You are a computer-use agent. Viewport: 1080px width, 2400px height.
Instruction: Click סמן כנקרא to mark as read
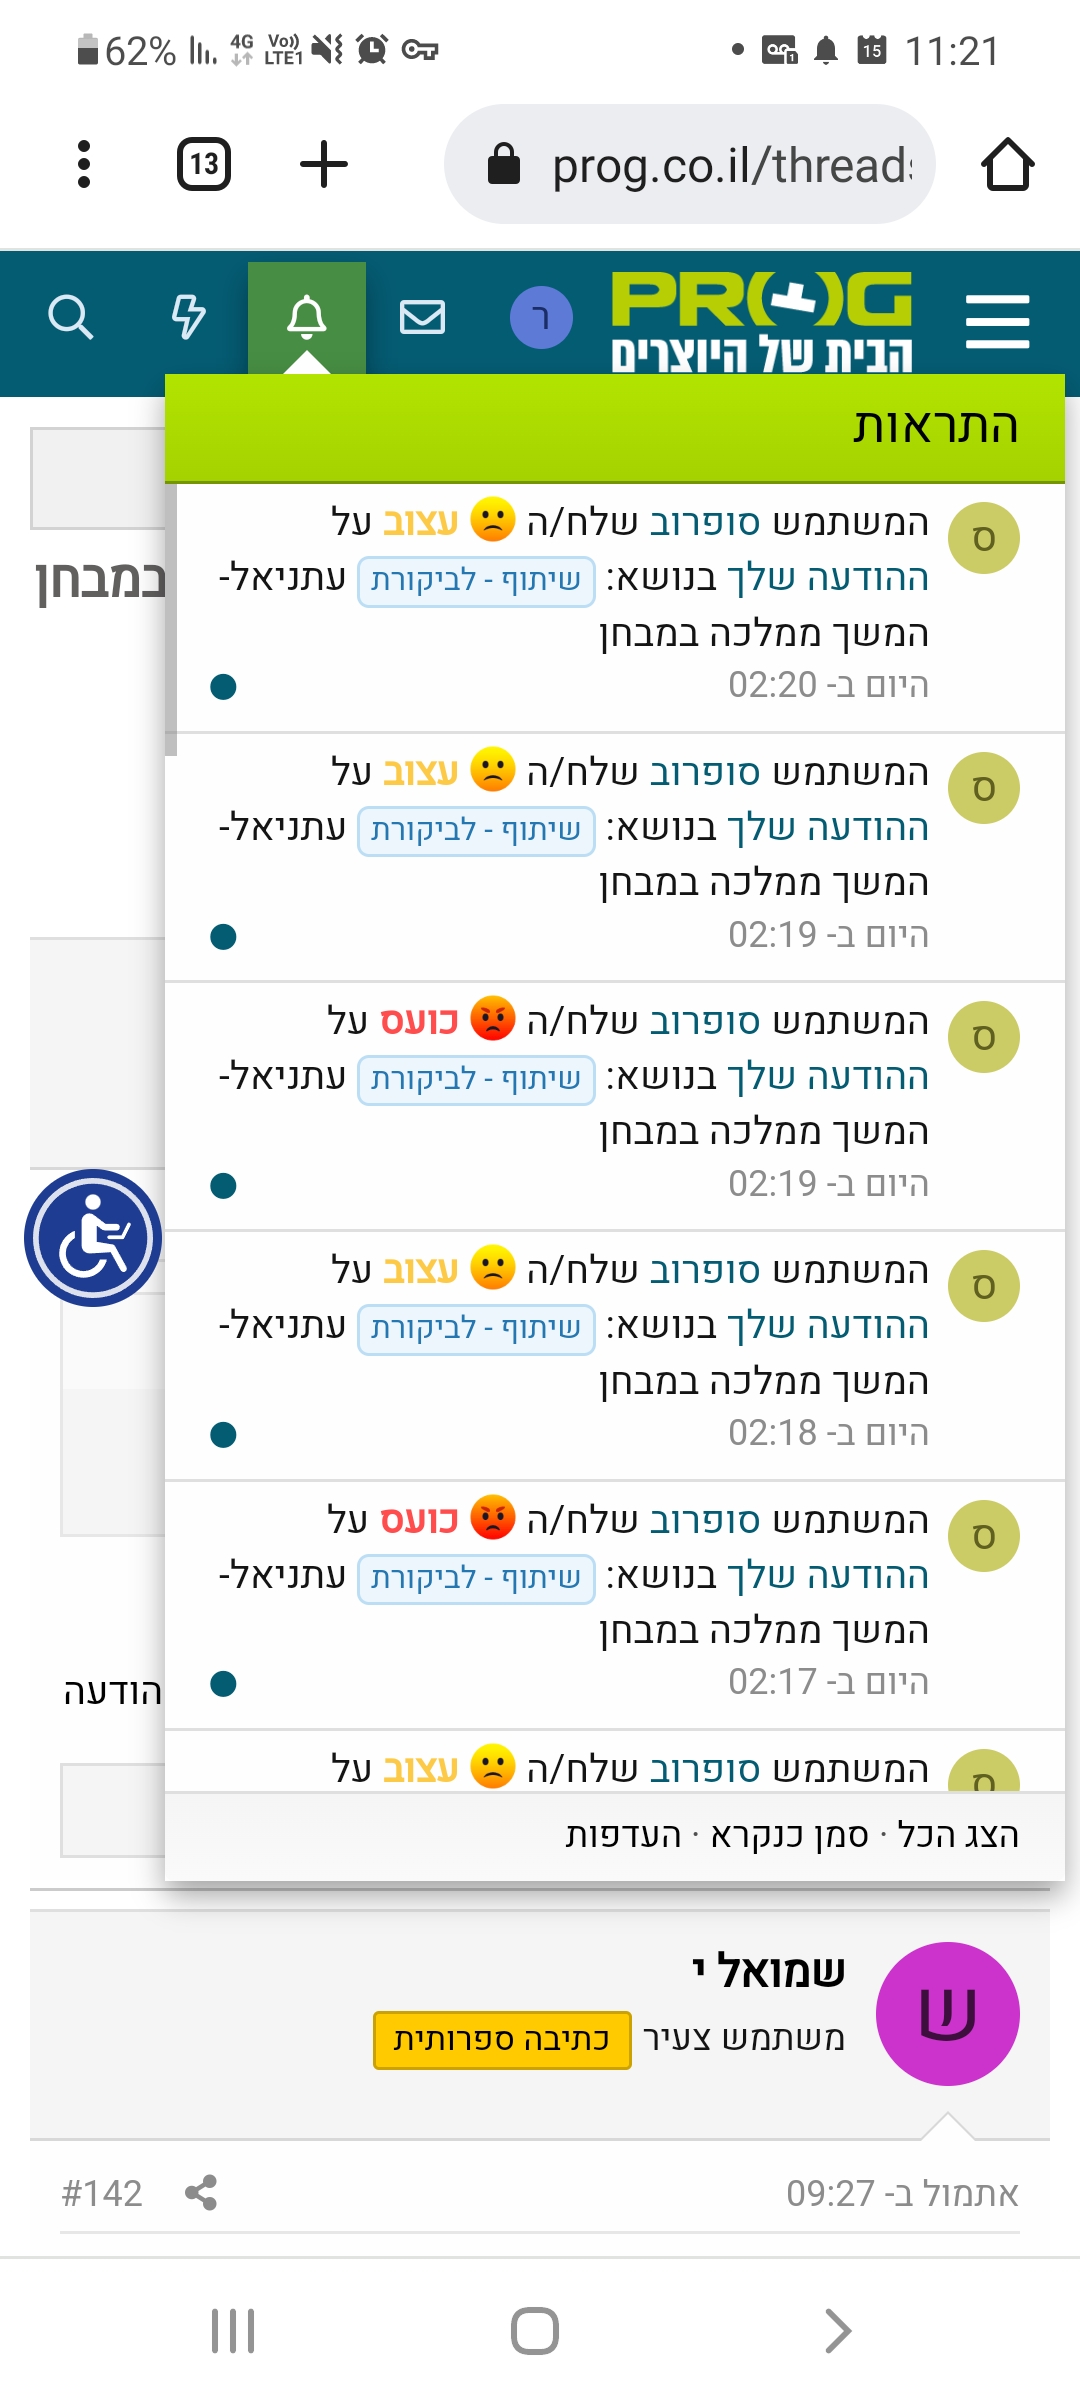tap(789, 1835)
